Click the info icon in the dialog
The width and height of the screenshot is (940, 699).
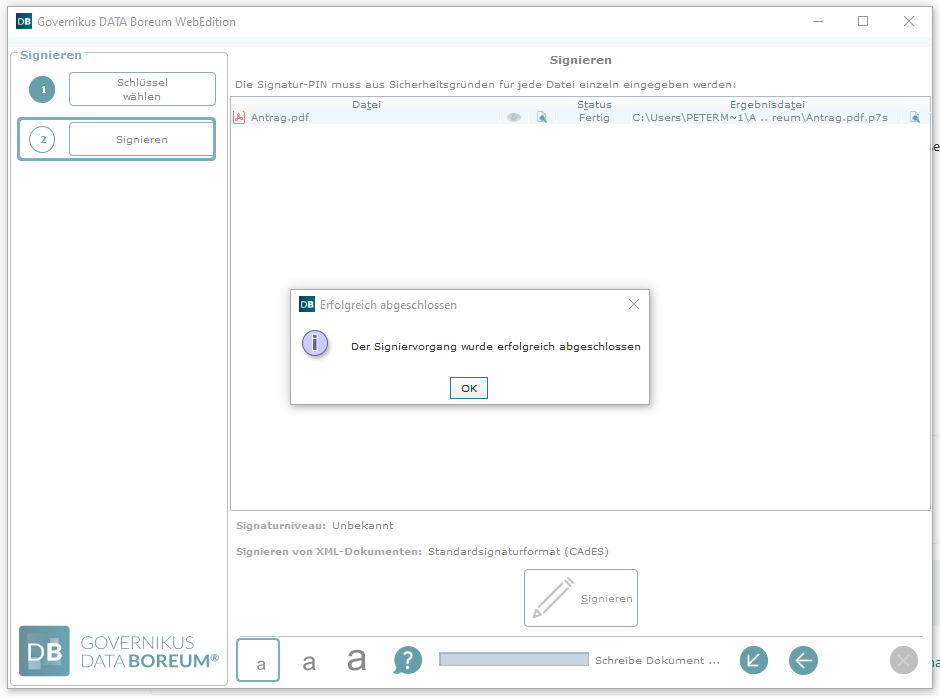pyautogui.click(x=315, y=344)
